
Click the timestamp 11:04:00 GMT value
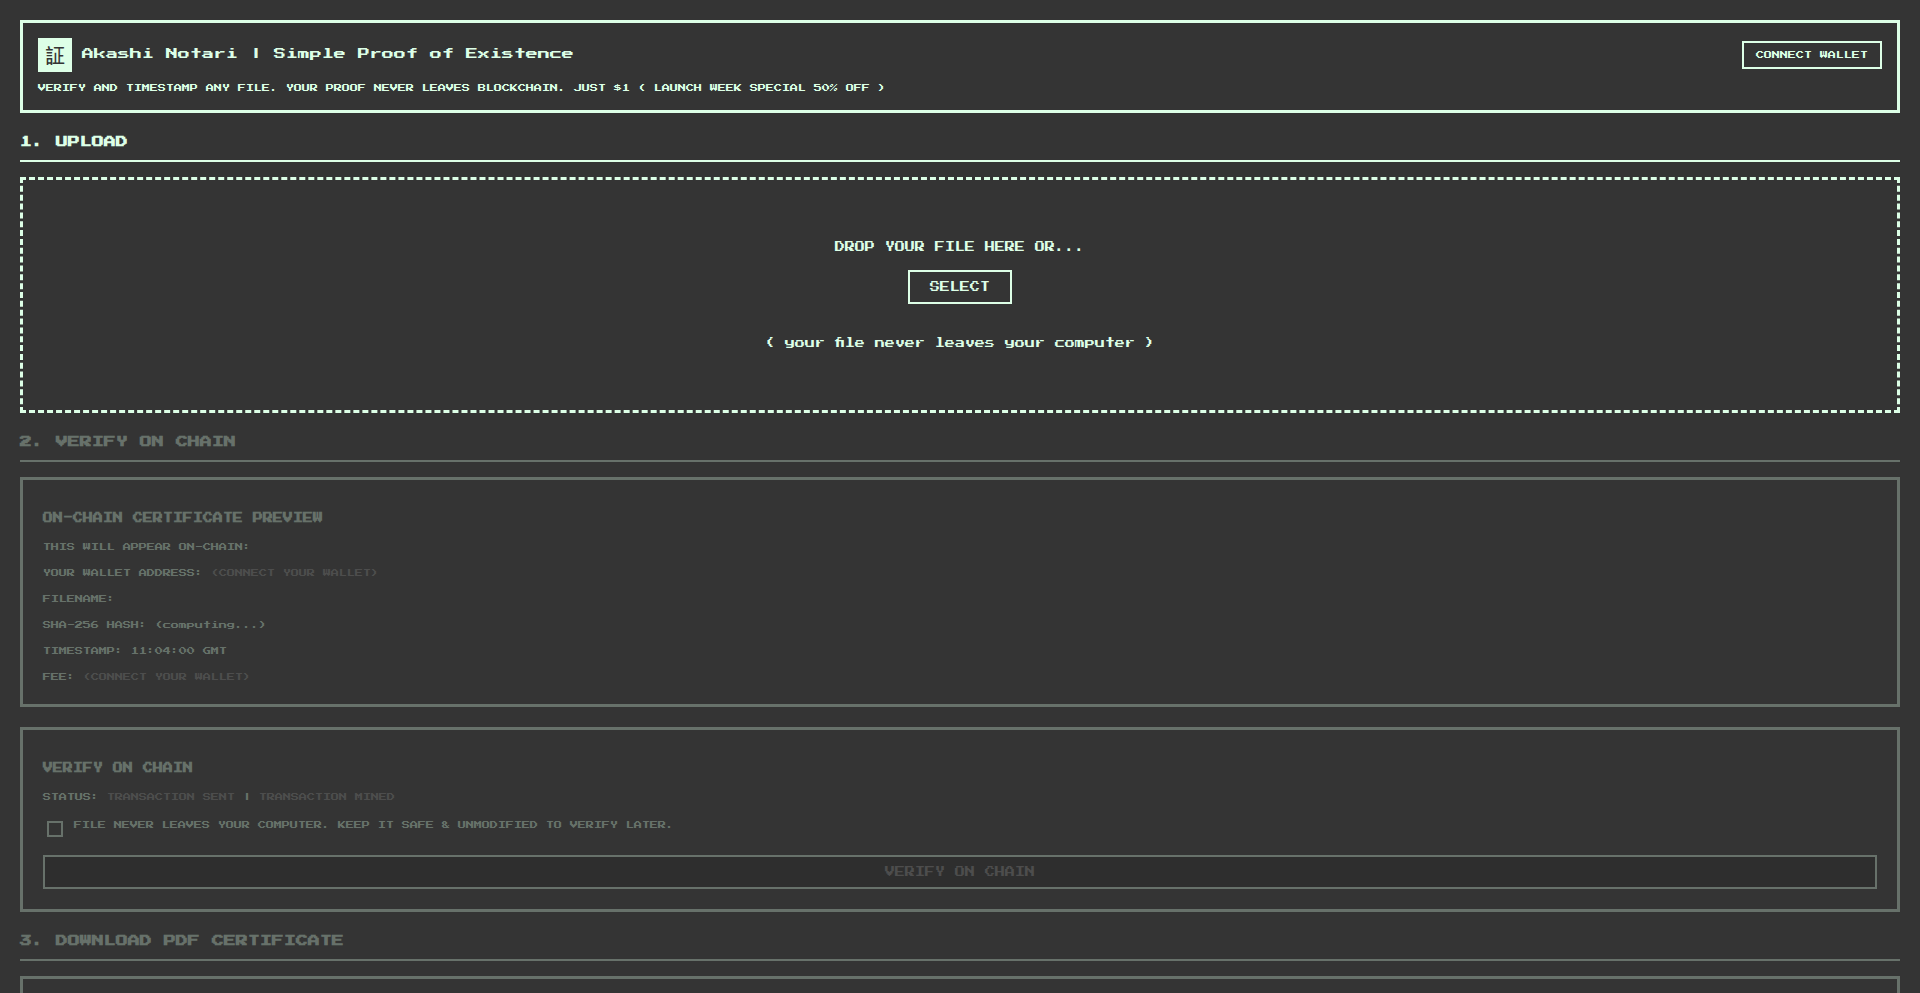pos(178,651)
